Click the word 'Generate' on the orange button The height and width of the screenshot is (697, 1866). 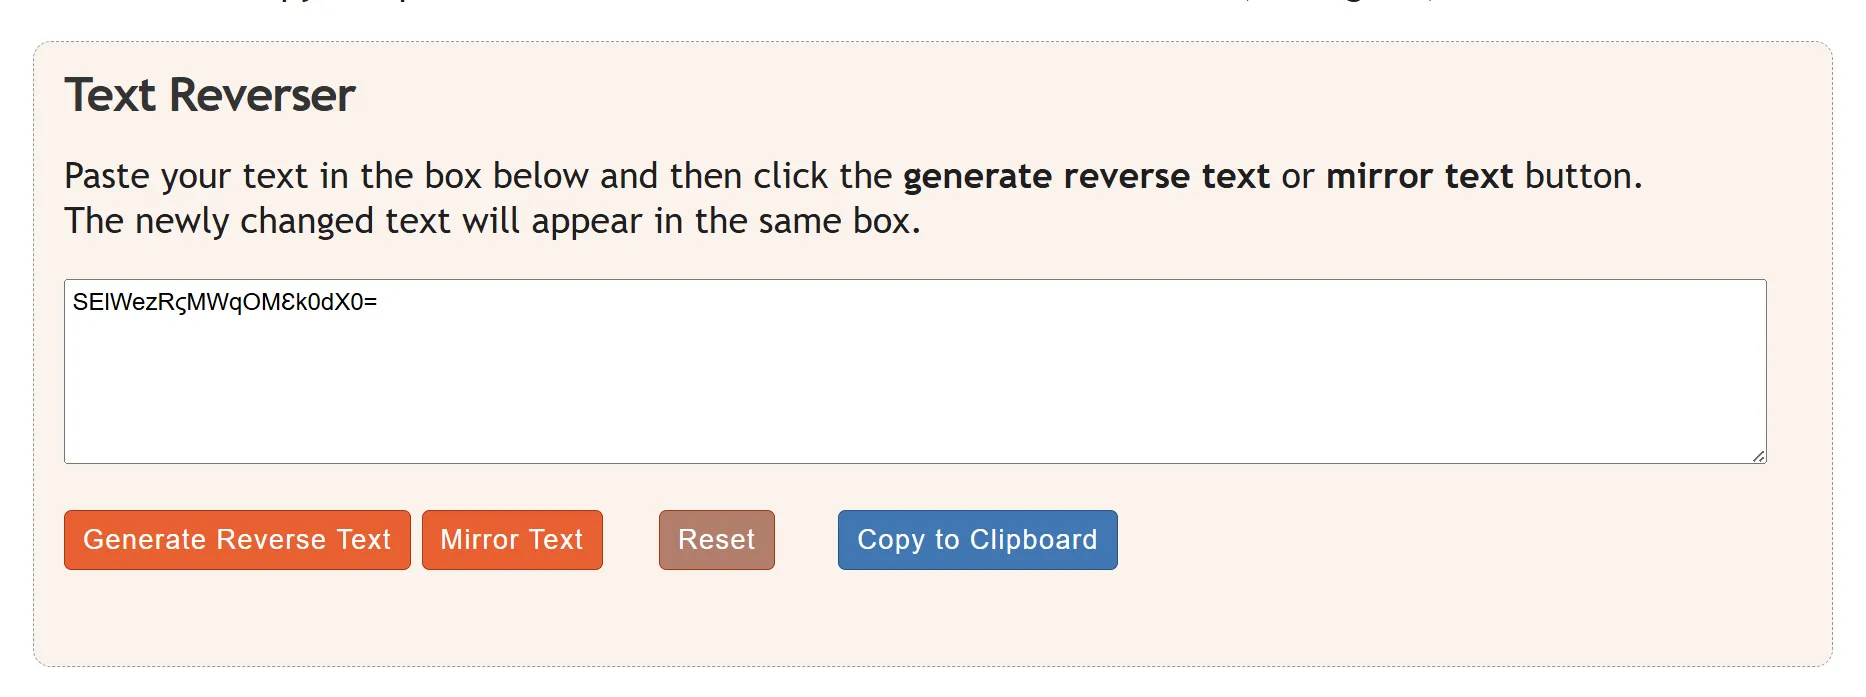coord(146,540)
